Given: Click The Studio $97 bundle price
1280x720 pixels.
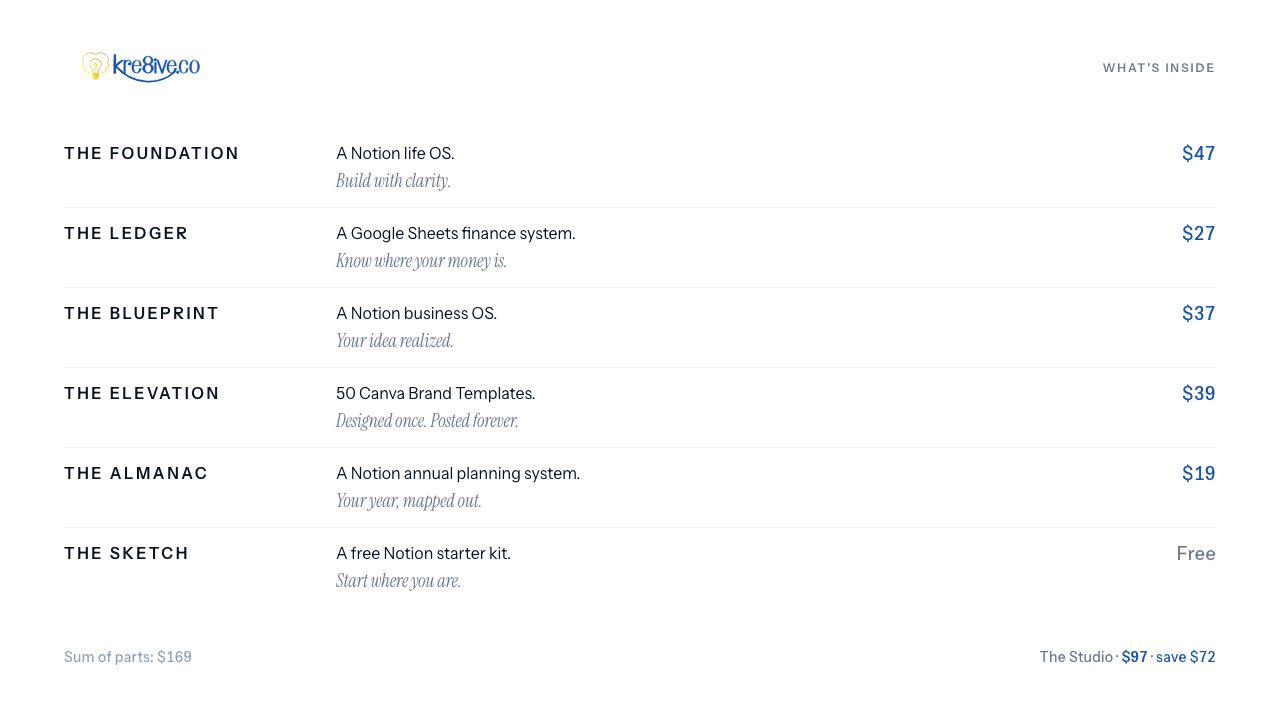Looking at the screenshot, I should coord(1135,657).
